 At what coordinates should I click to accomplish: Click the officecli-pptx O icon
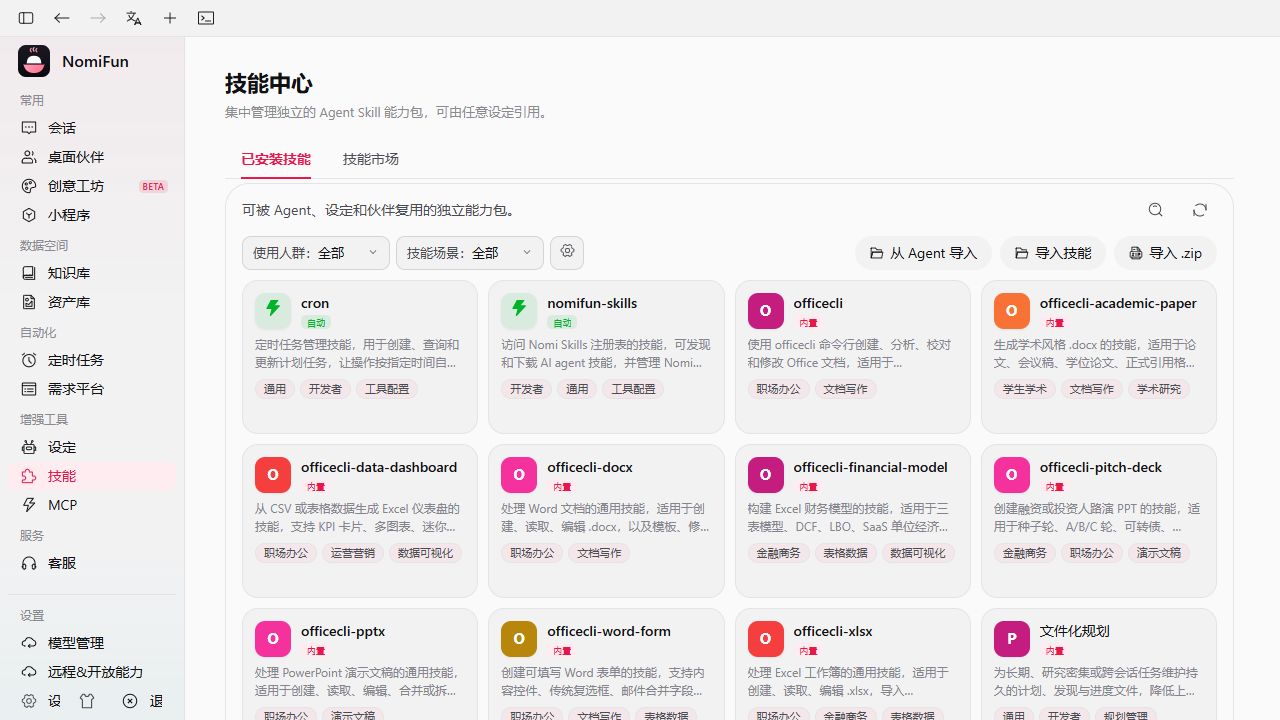click(273, 639)
